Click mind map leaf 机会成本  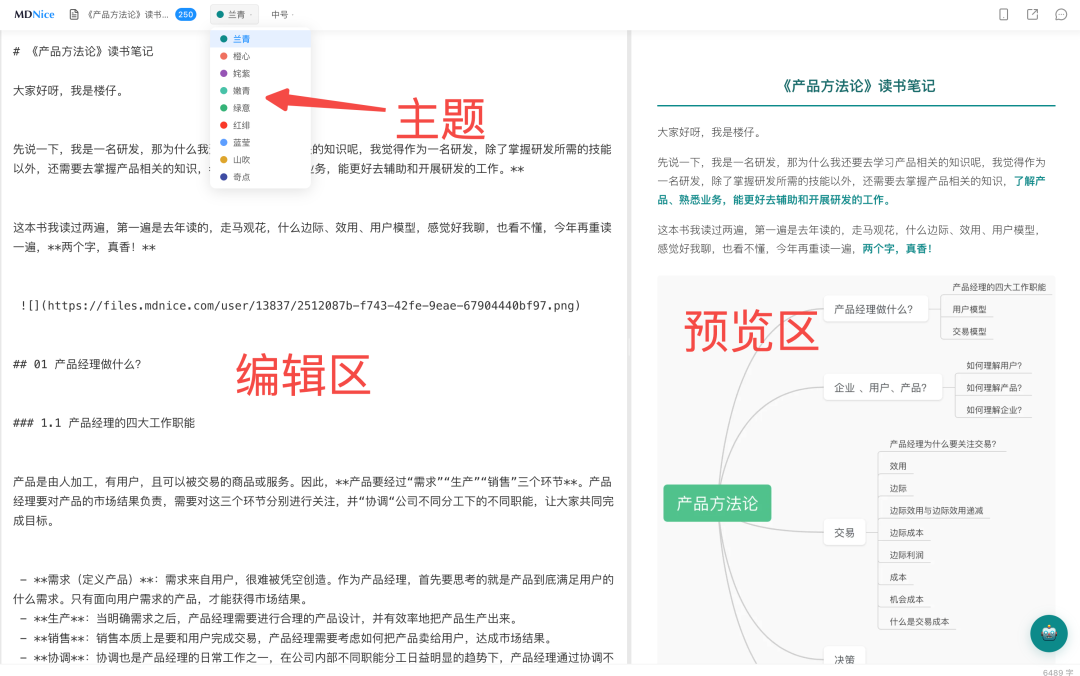pyautogui.click(x=906, y=600)
